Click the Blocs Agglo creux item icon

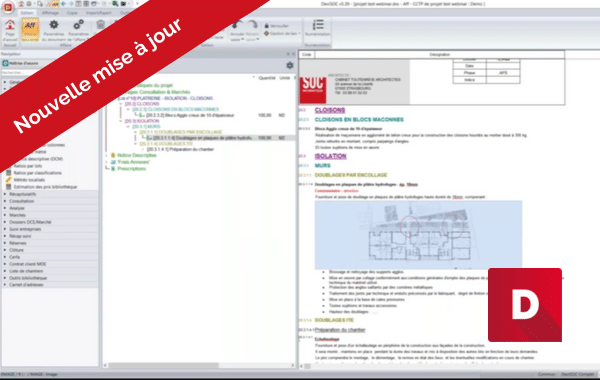(x=142, y=115)
